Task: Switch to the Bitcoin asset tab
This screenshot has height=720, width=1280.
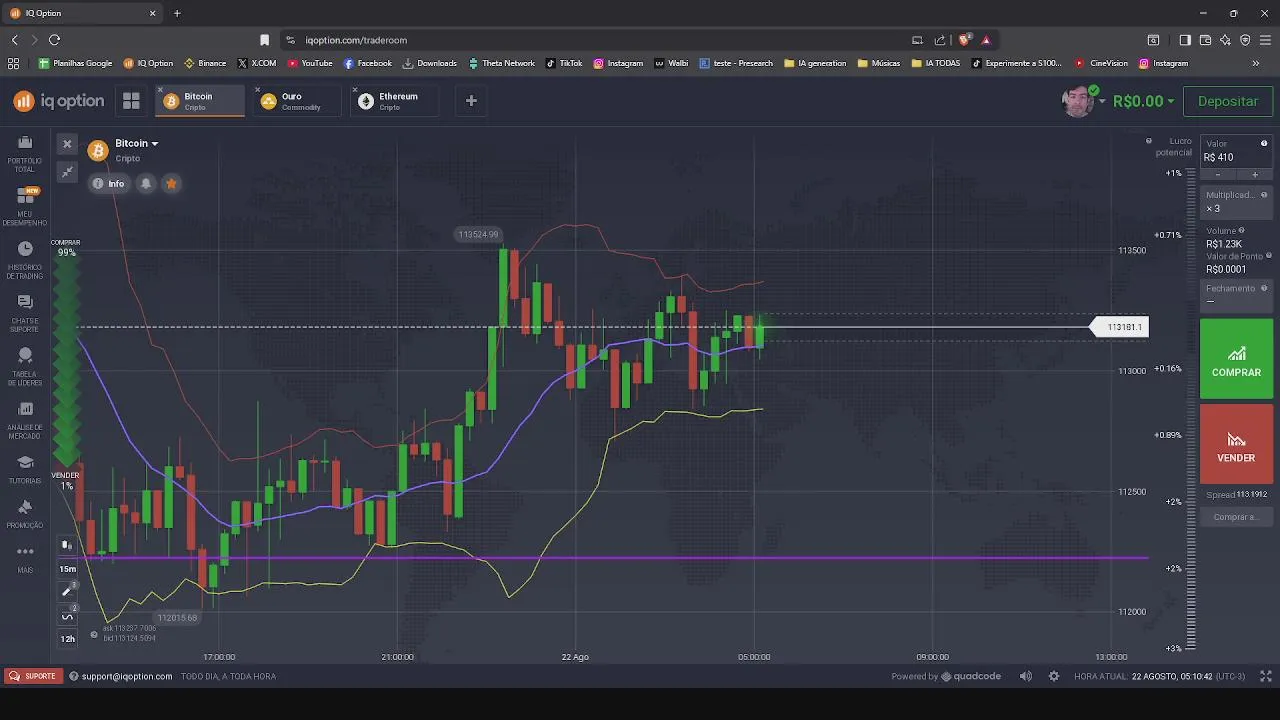Action: (198, 101)
